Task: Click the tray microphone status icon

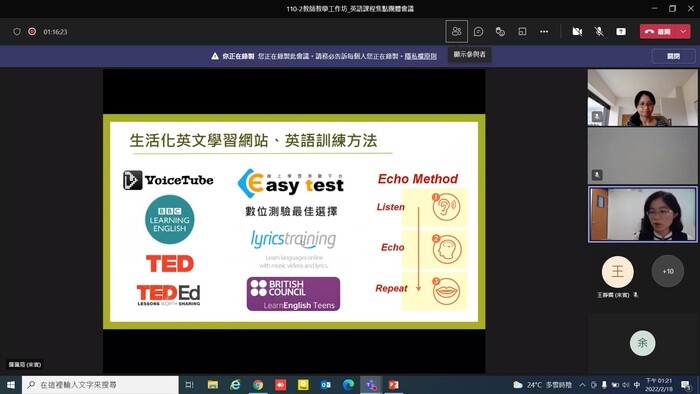Action: click(604, 385)
